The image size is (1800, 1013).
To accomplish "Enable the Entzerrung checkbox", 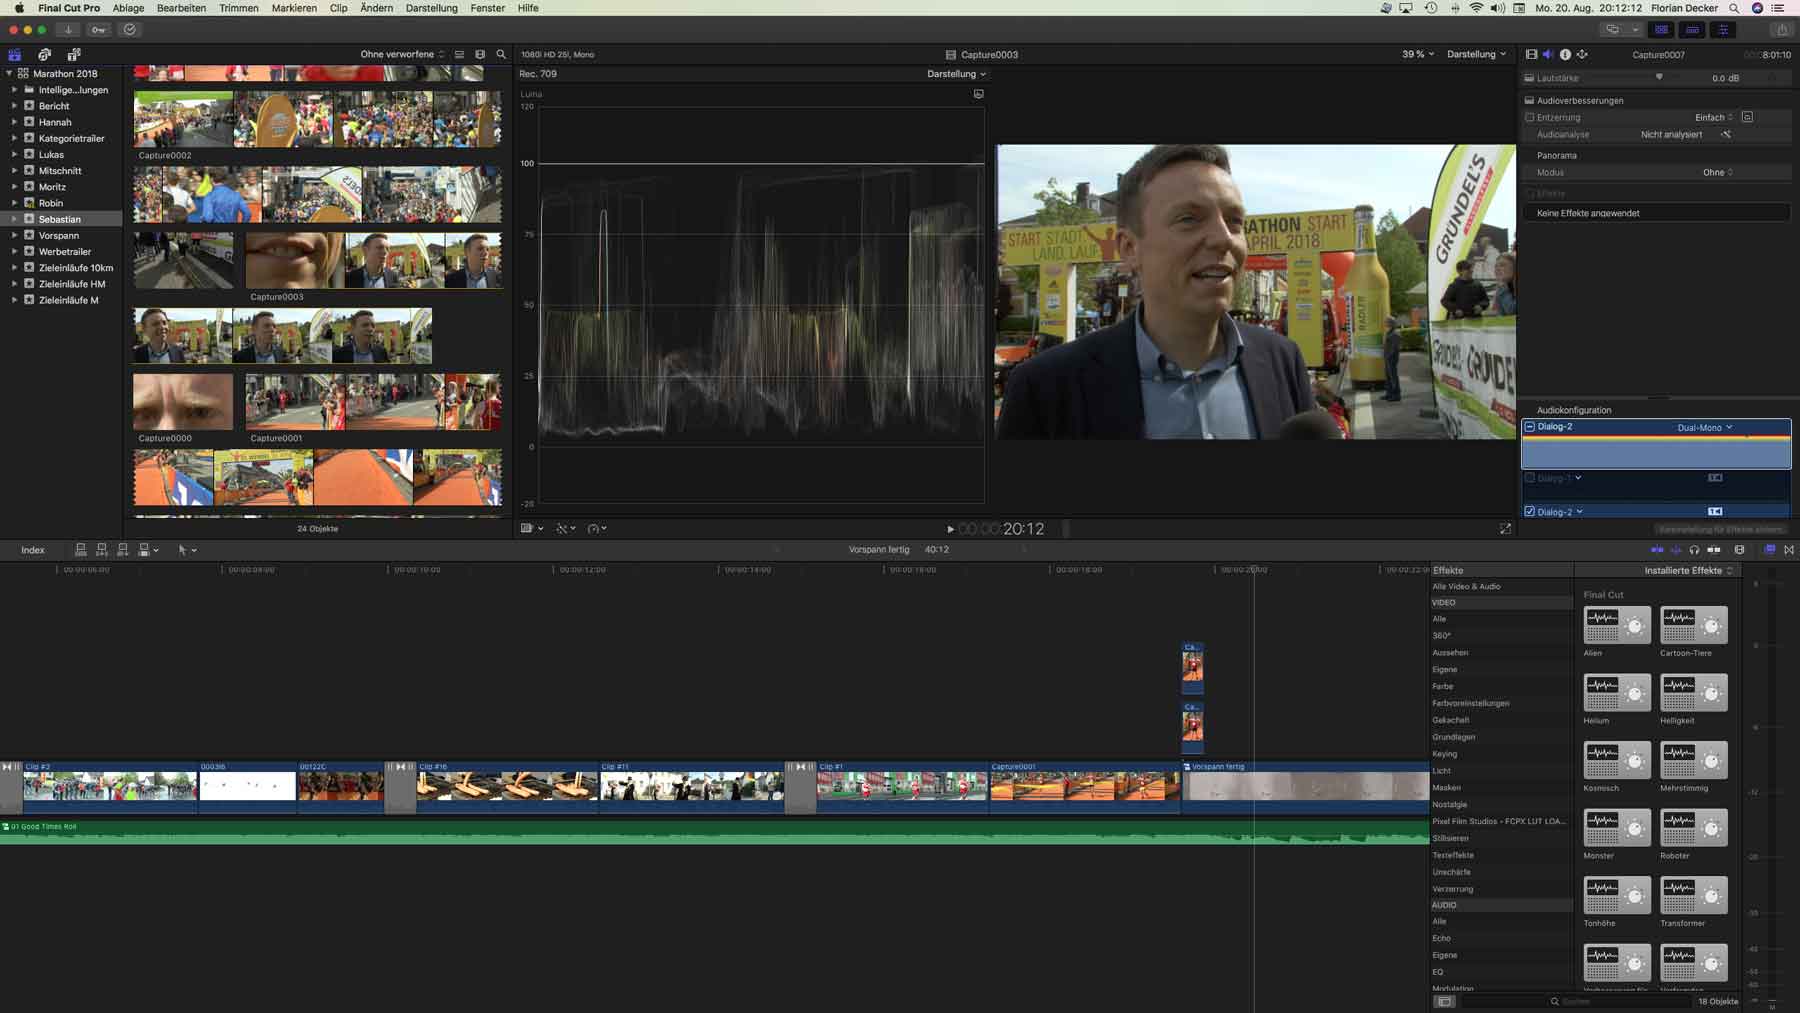I will click(1529, 117).
